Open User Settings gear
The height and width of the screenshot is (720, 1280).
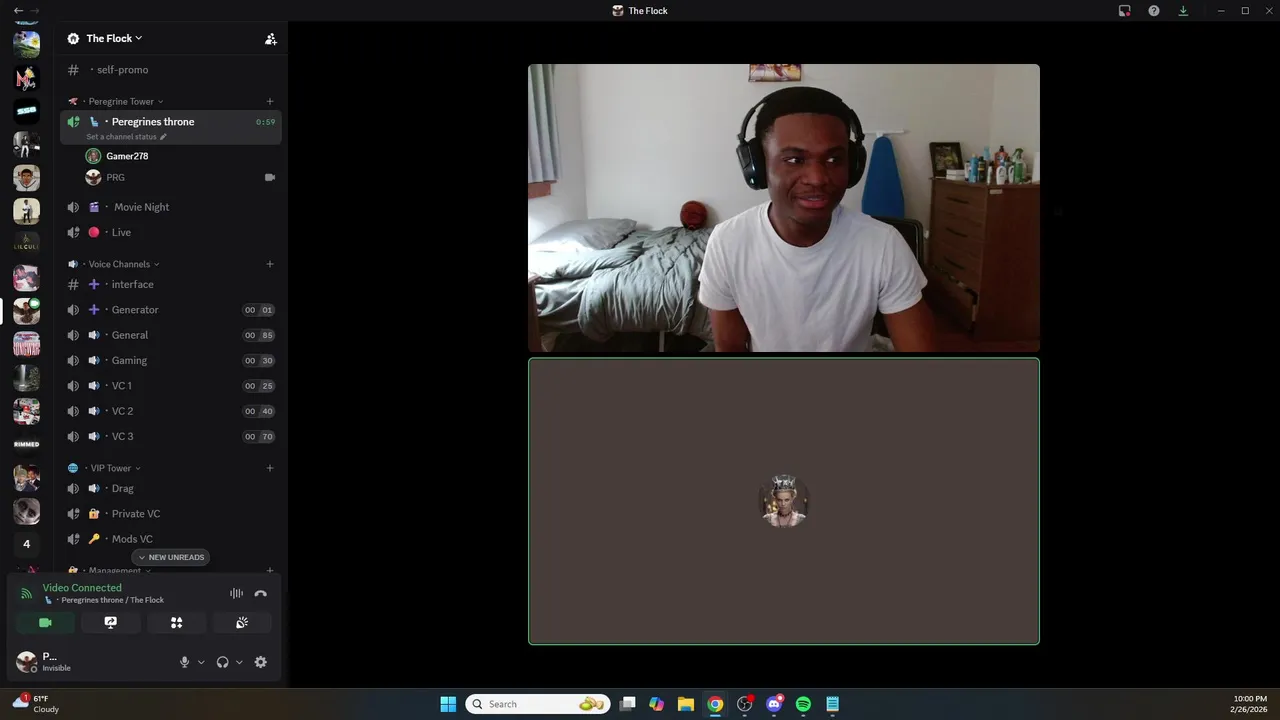261,662
